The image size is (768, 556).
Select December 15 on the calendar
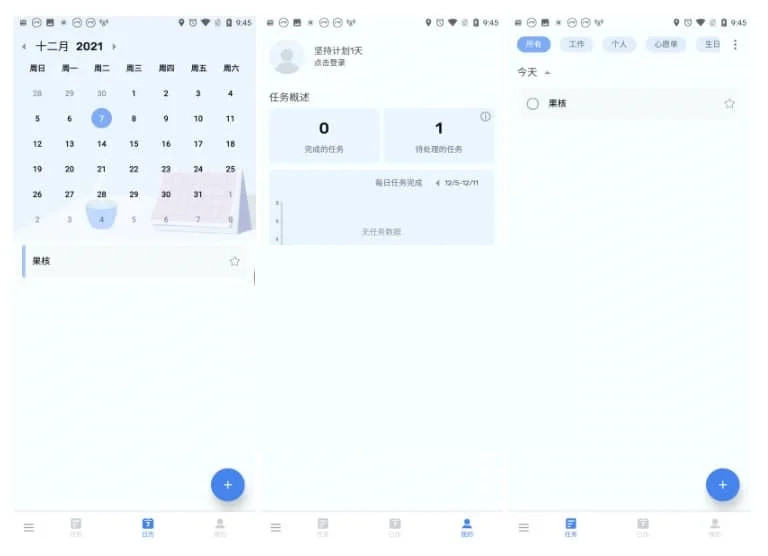coord(134,143)
